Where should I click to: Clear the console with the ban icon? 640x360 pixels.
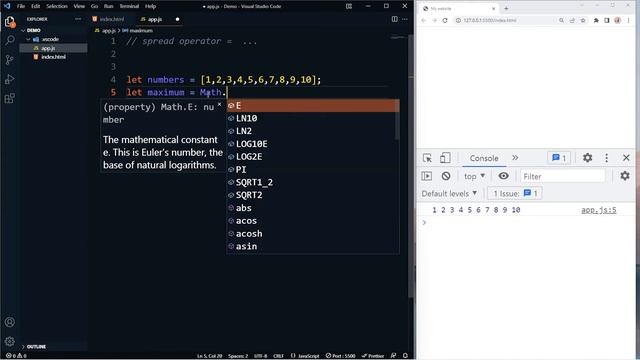446,176
